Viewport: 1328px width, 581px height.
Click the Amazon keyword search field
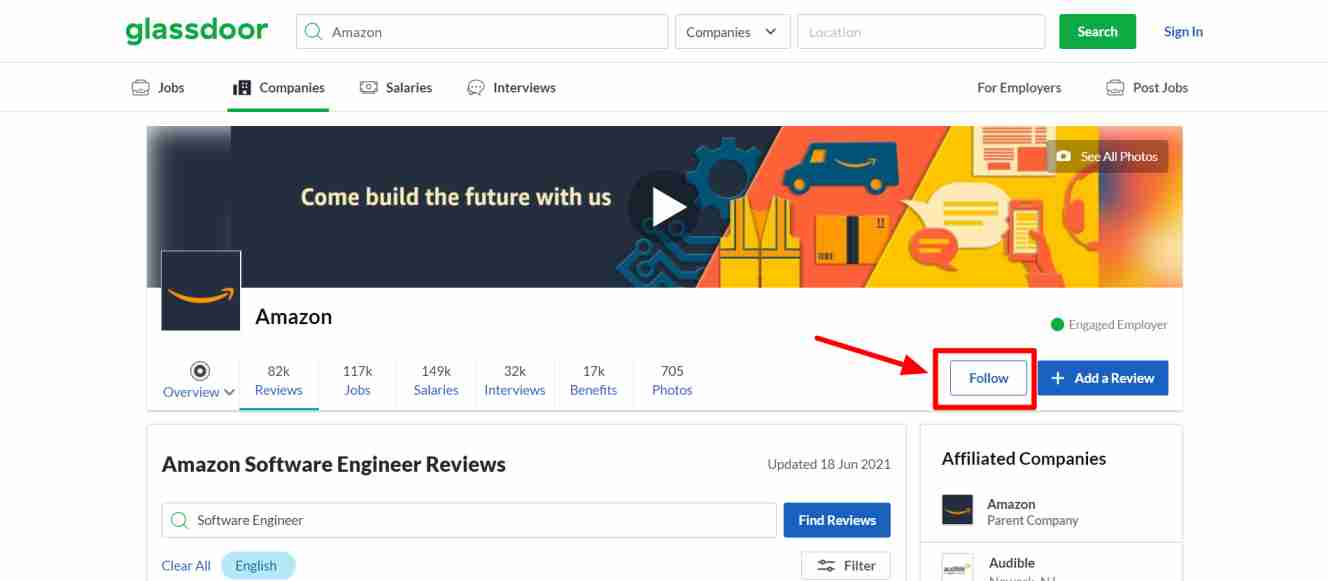click(482, 32)
